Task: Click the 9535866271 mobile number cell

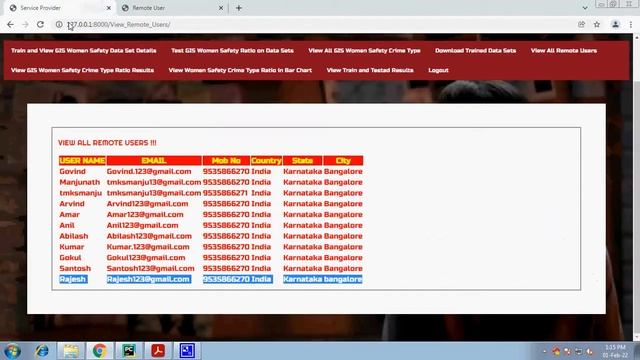Action: (x=226, y=193)
